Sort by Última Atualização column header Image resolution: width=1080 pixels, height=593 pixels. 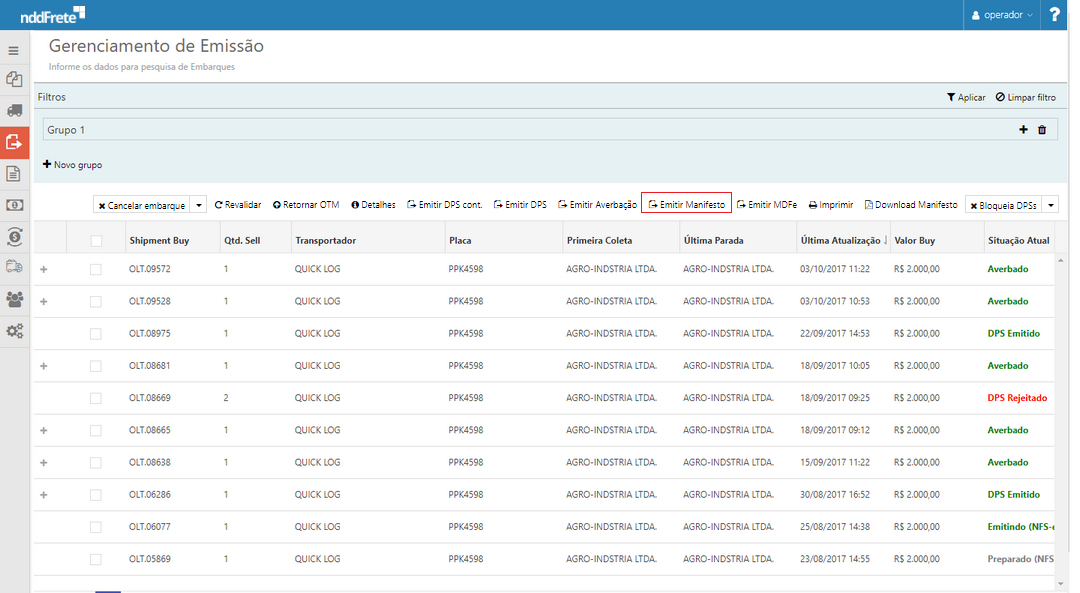click(842, 241)
